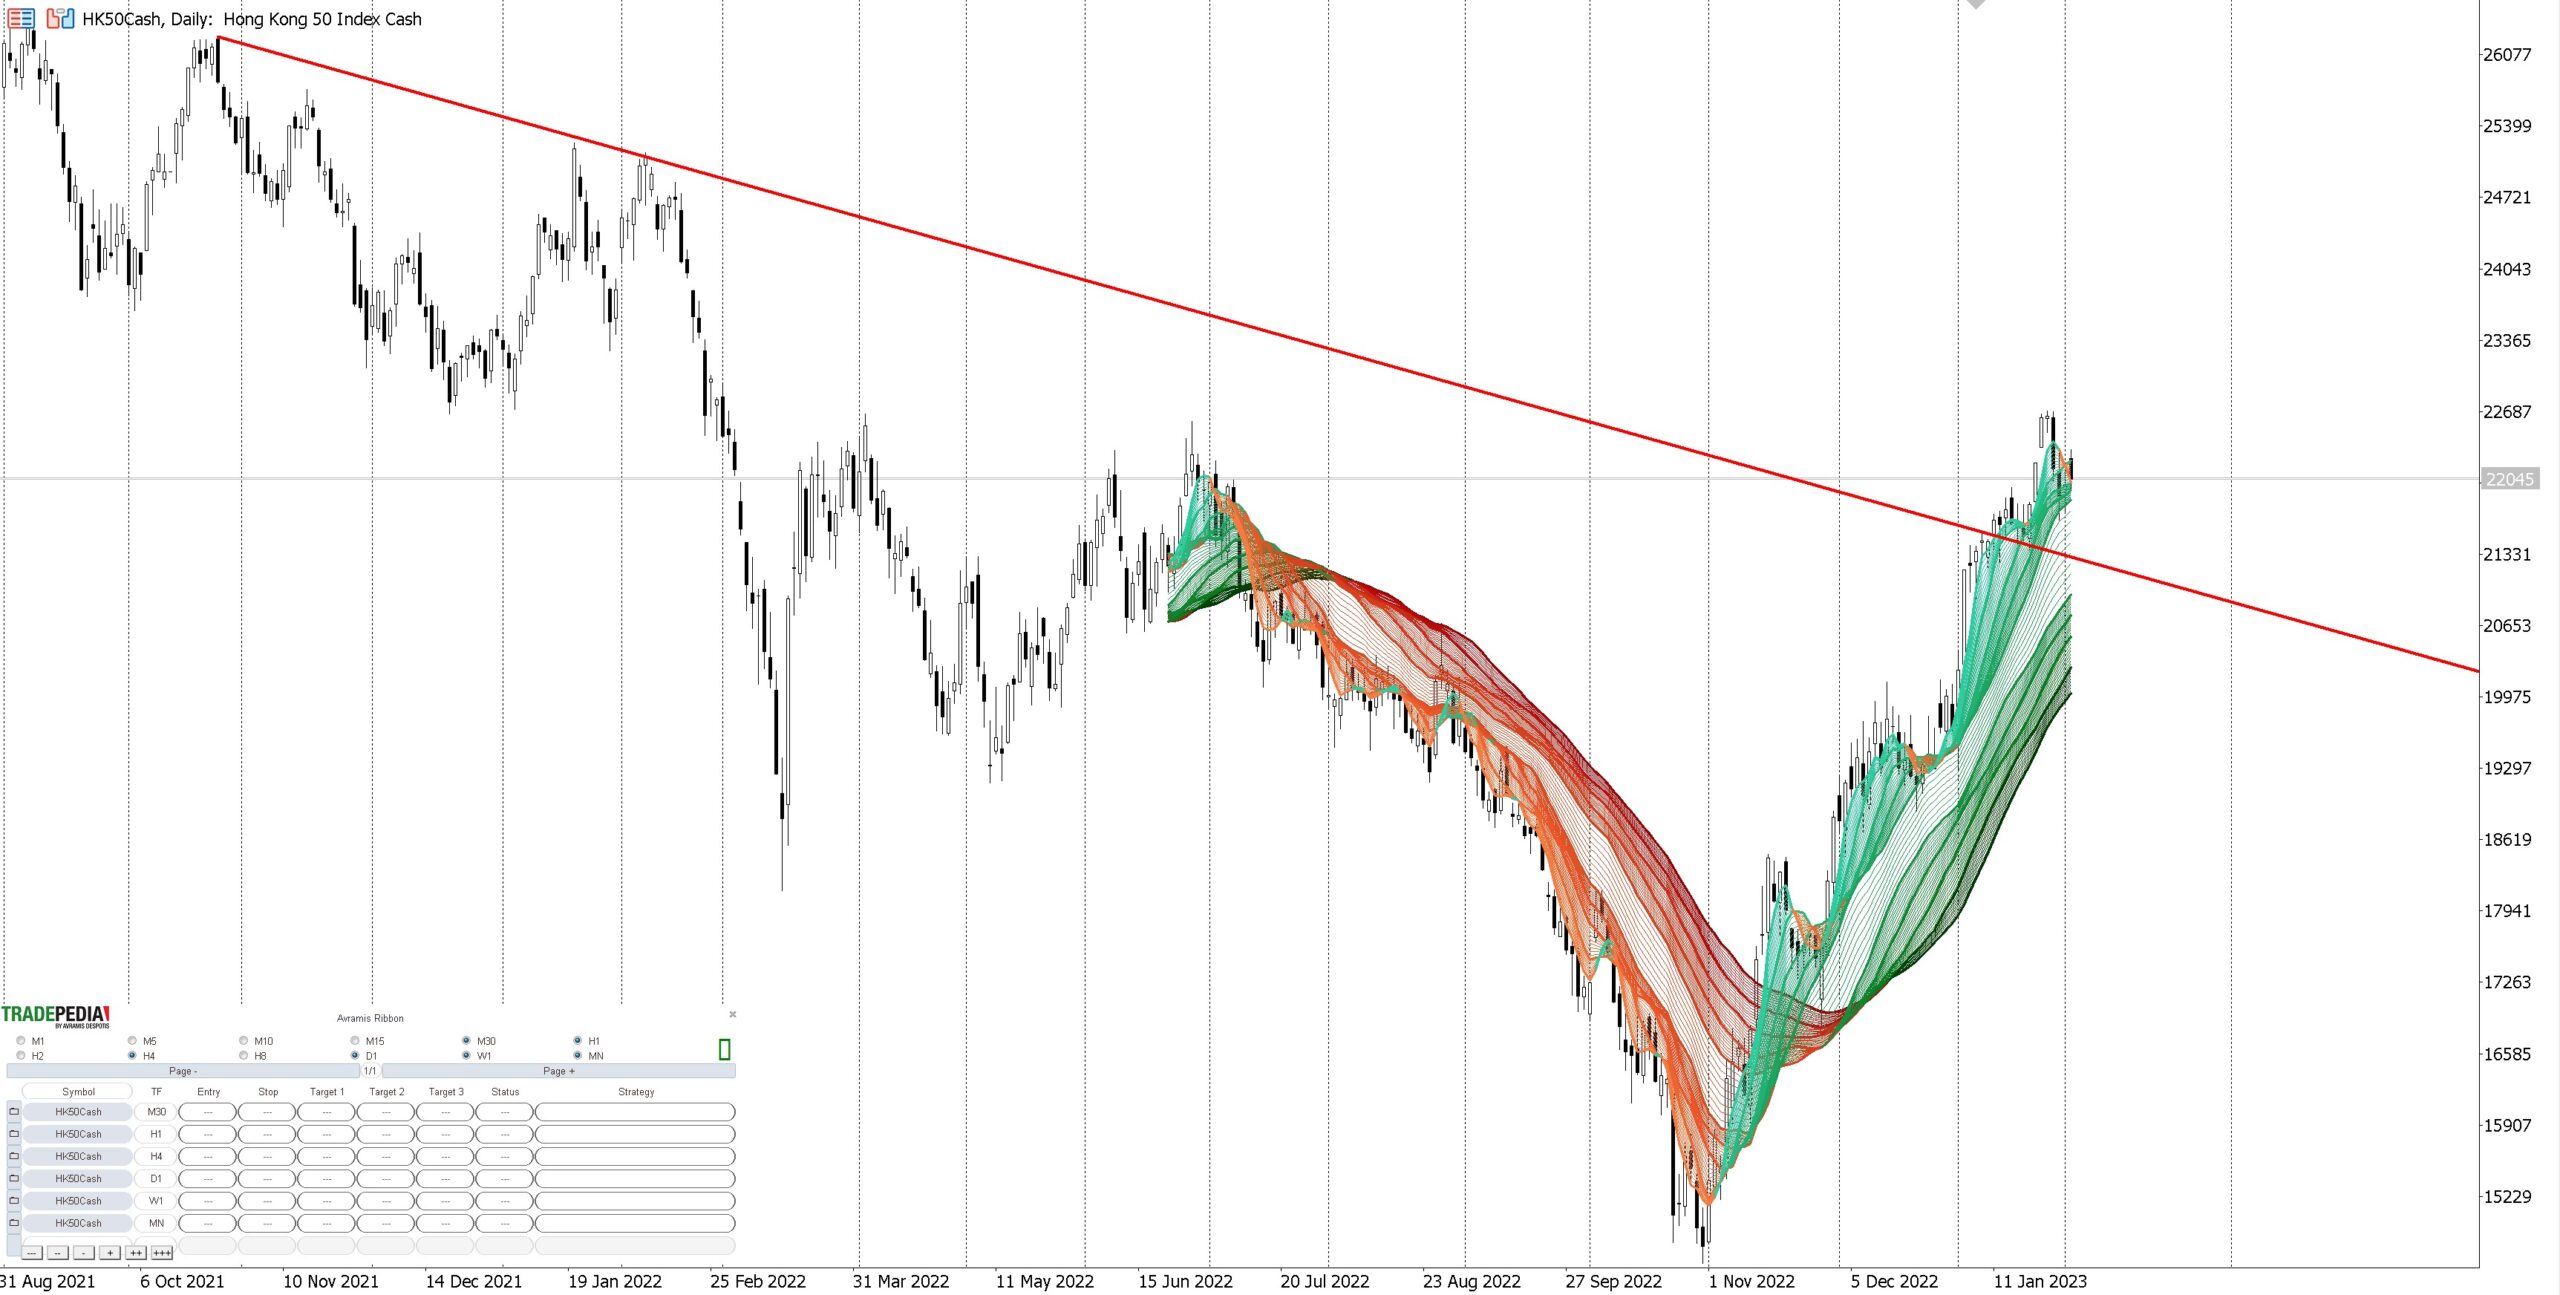This screenshot has width=2560, height=1295.
Task: Open folder icon for the M30 row
Action: 14,1111
